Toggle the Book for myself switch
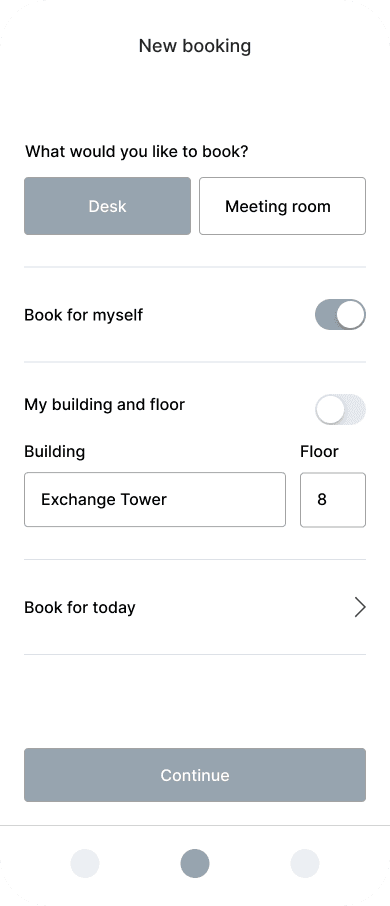This screenshot has width=390, height=906. 340,315
